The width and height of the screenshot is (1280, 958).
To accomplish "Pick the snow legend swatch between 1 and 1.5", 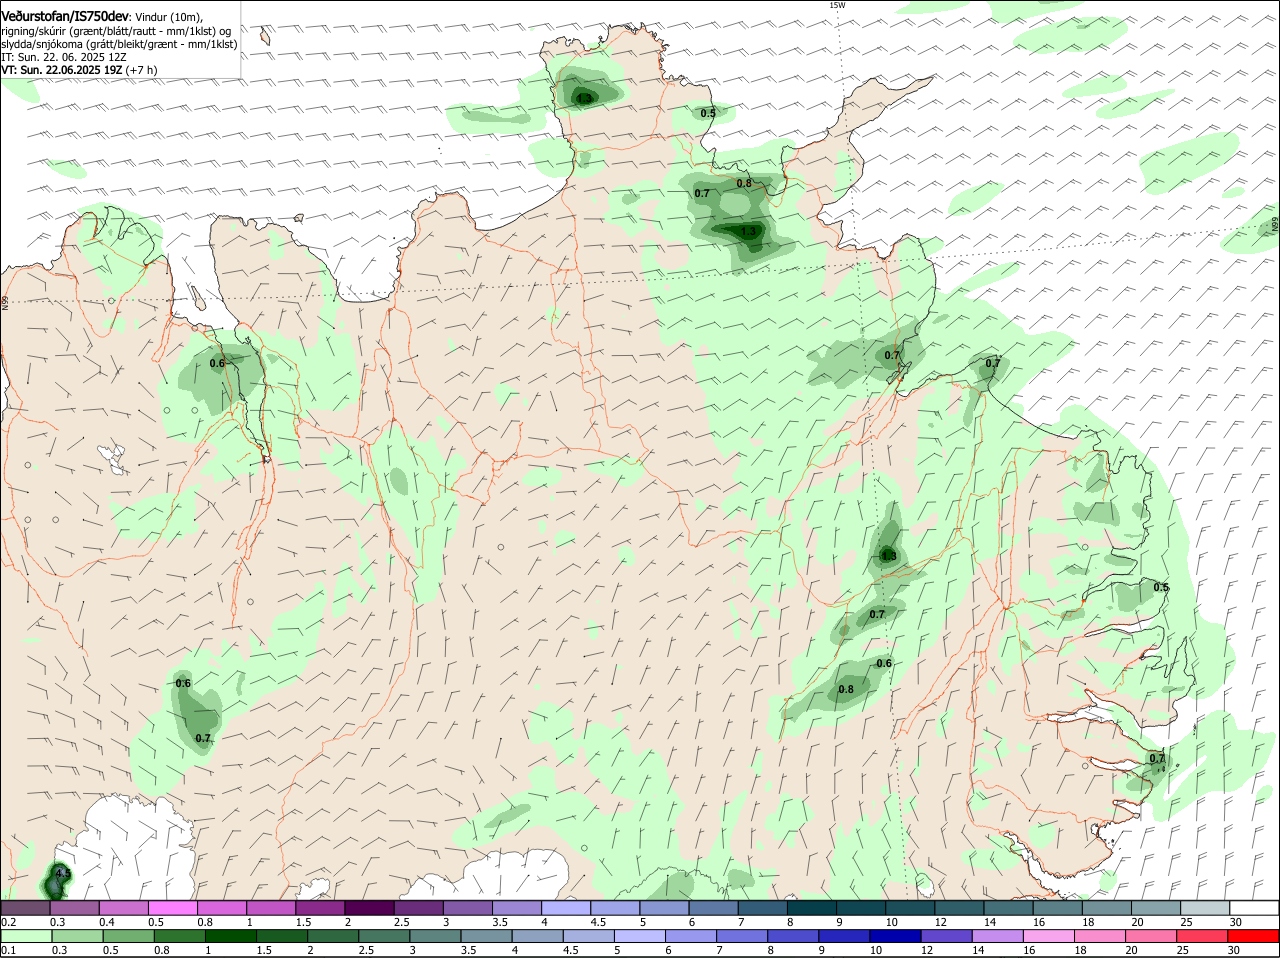I will point(272,907).
